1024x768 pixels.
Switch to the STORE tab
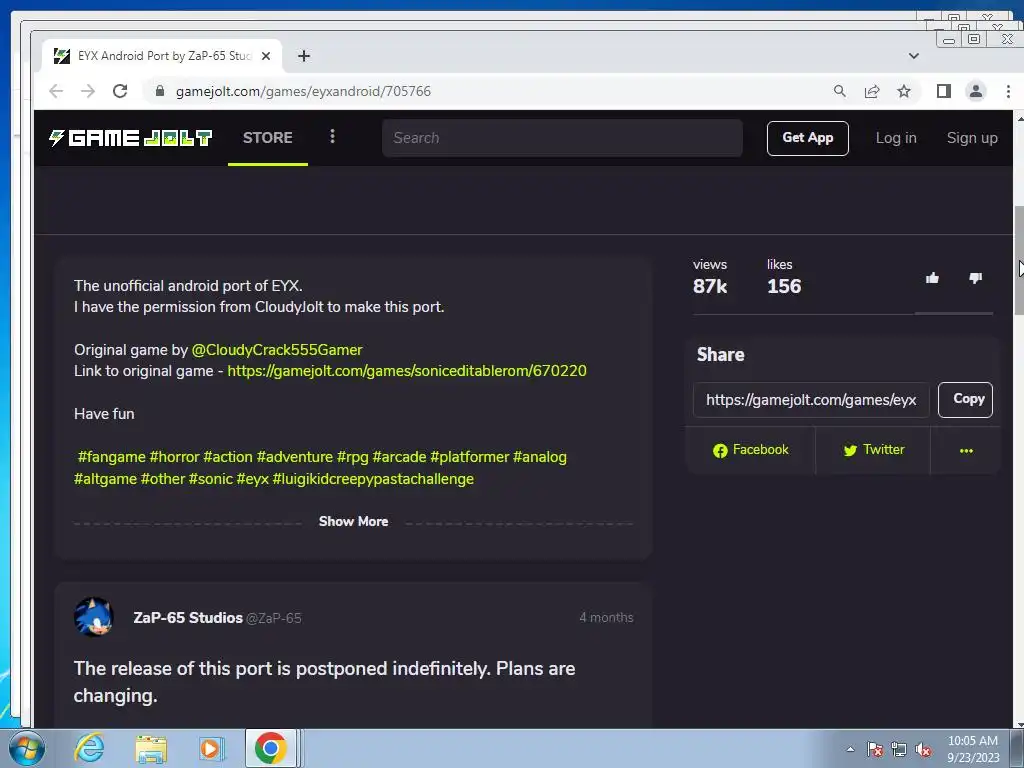pyautogui.click(x=268, y=138)
